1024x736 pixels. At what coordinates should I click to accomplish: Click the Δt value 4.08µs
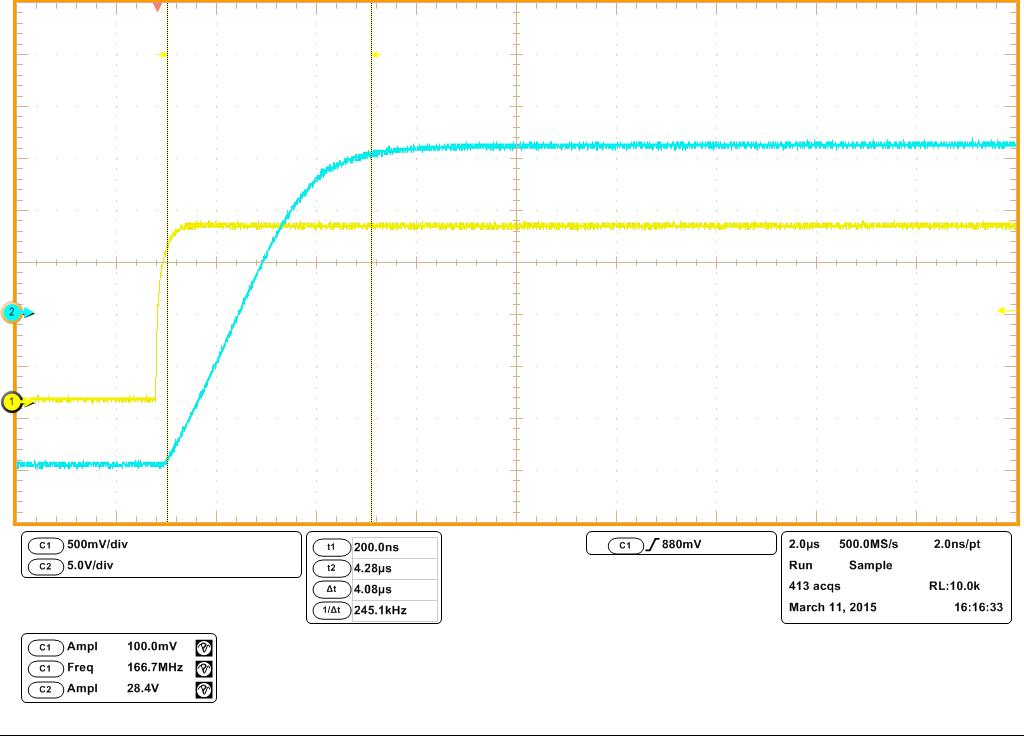[372, 589]
